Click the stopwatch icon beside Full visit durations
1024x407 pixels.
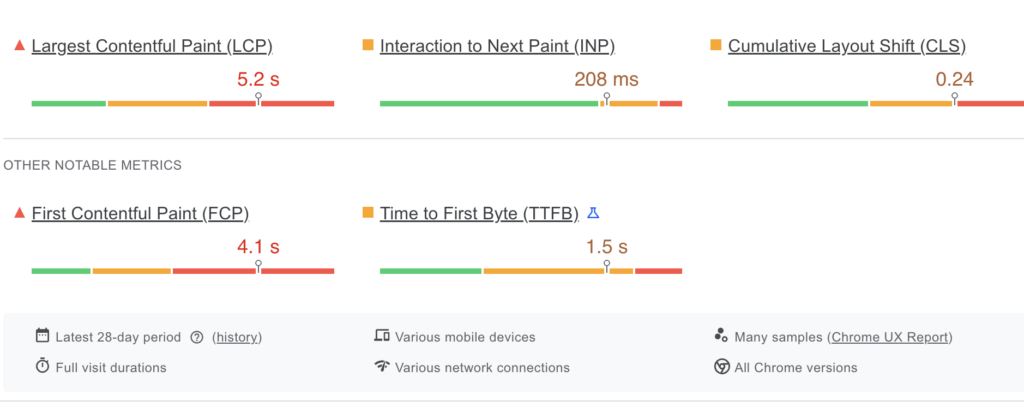[42, 367]
